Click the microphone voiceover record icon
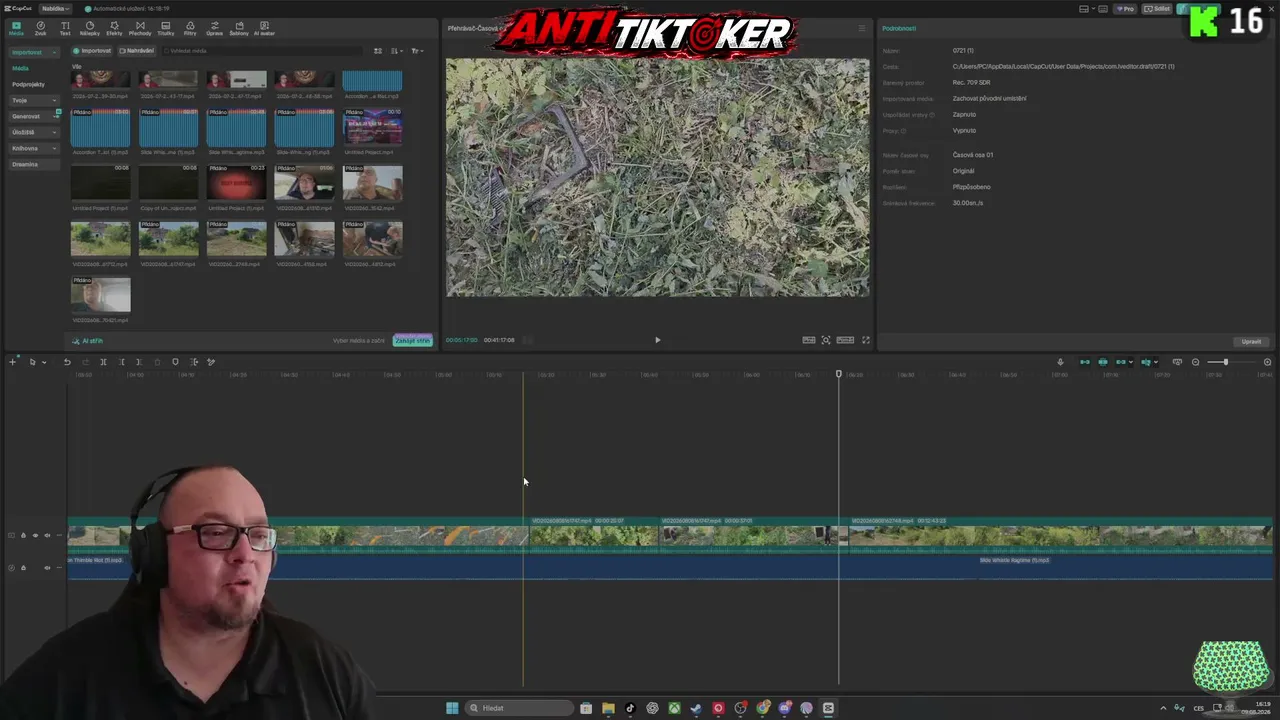Image resolution: width=1280 pixels, height=720 pixels. [1060, 362]
